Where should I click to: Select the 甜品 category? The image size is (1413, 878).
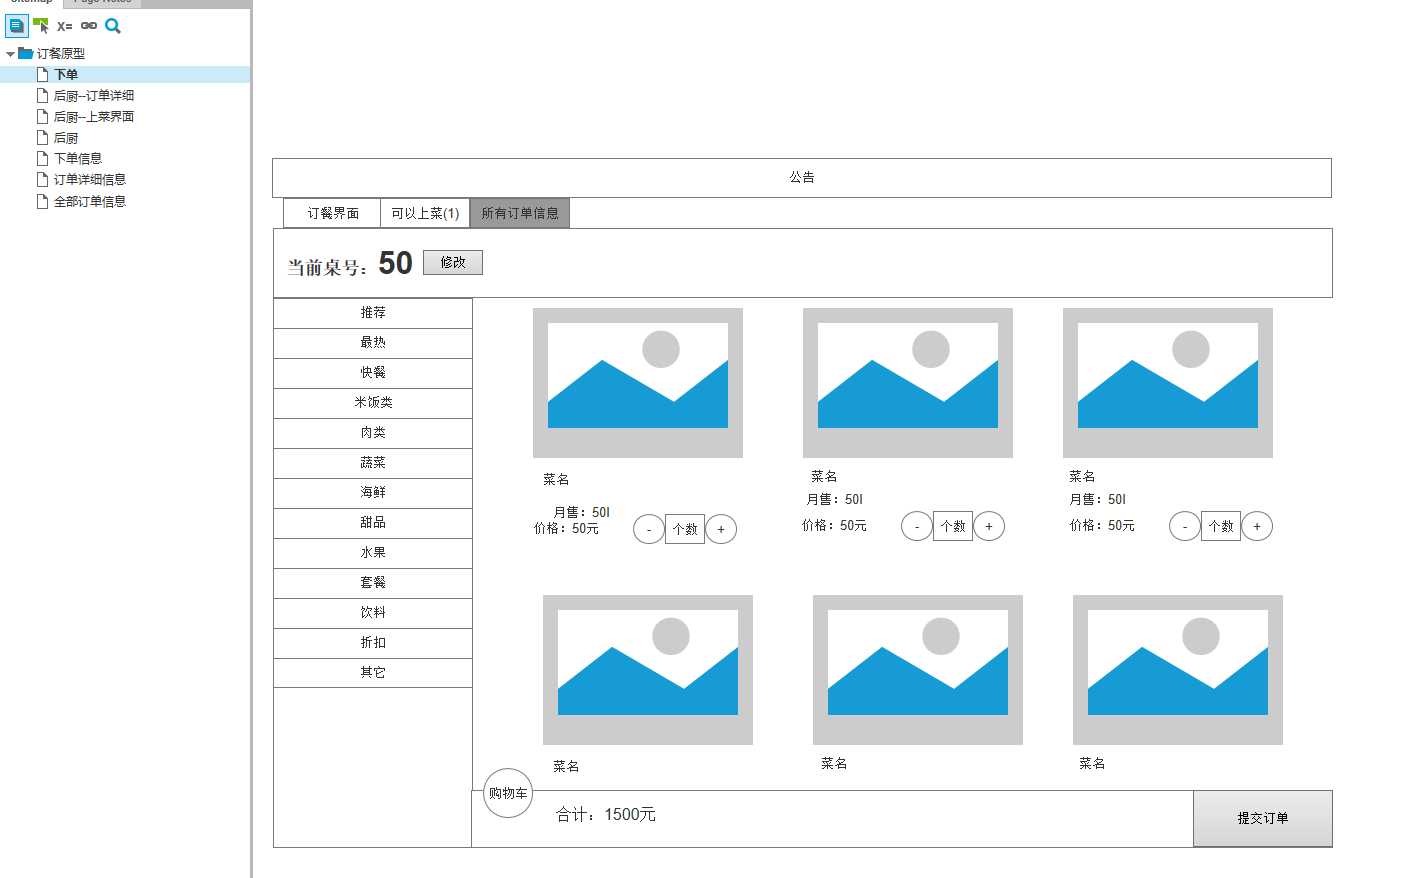point(373,523)
